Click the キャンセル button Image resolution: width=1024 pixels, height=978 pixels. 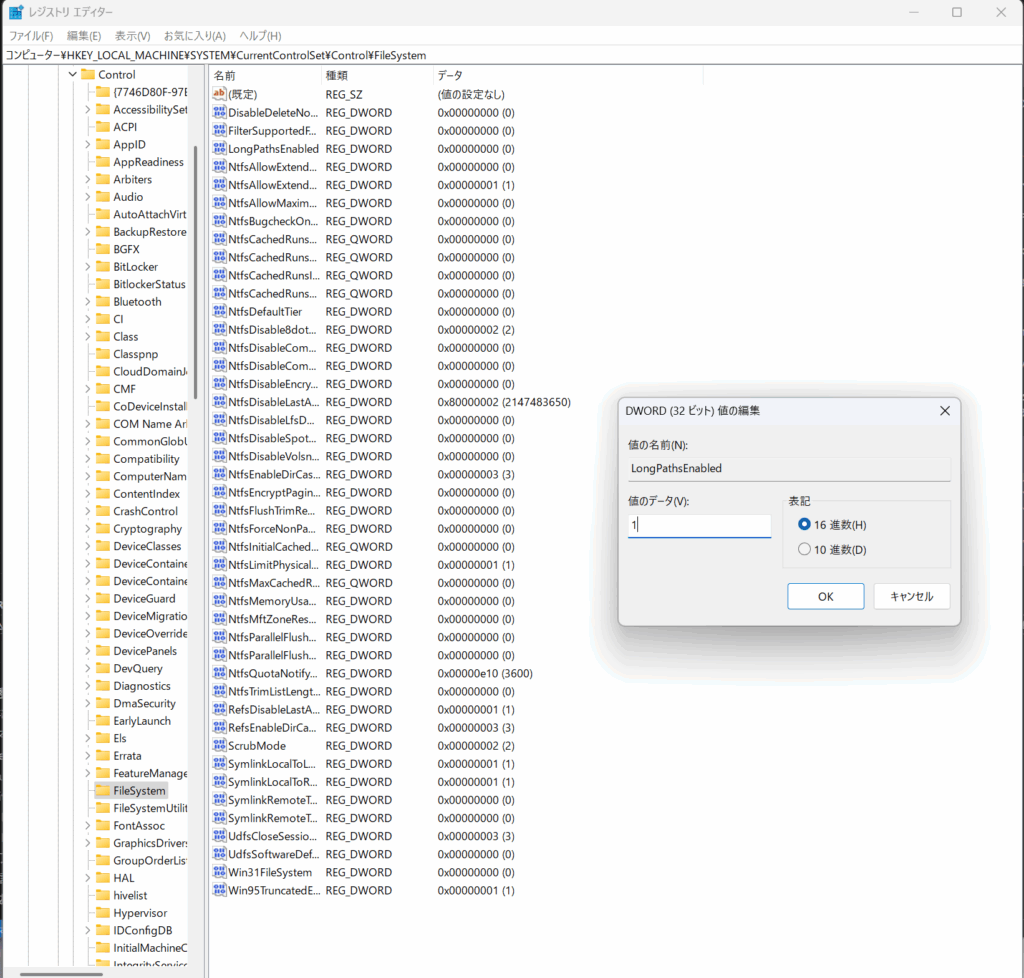pyautogui.click(x=912, y=596)
